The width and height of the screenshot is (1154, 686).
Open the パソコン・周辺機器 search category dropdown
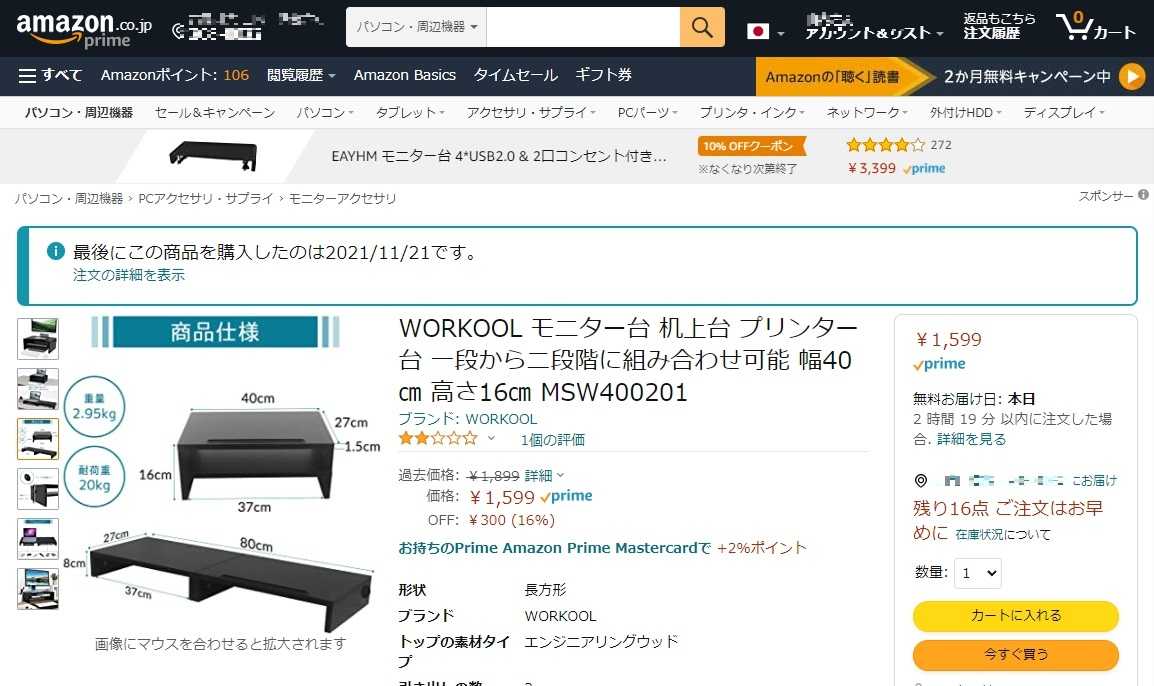coord(417,27)
